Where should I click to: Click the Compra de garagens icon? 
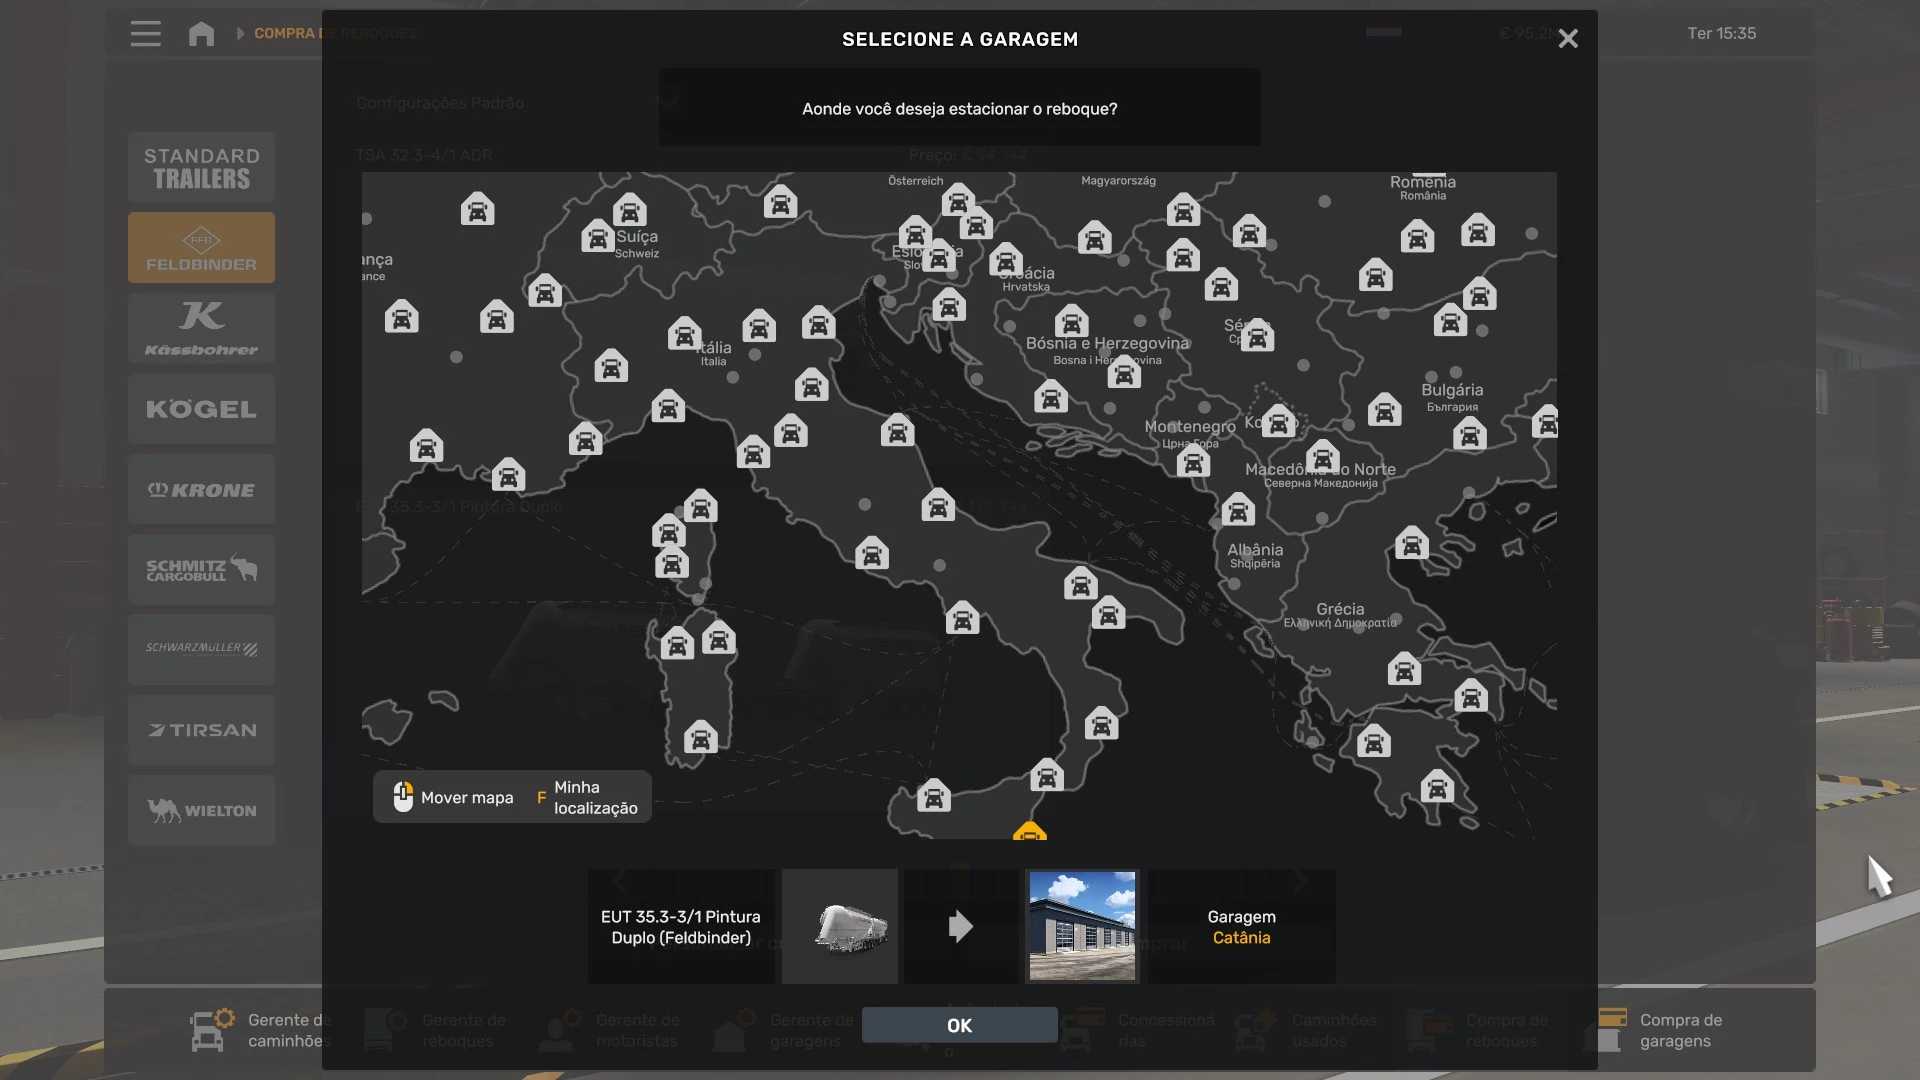[1612, 1029]
